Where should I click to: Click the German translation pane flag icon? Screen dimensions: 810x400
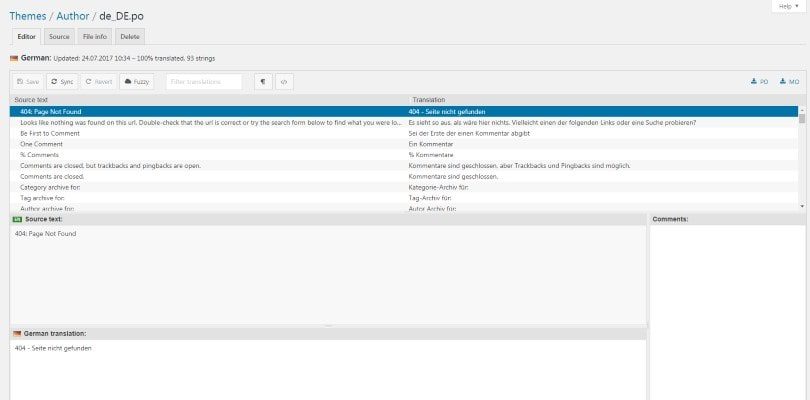(17, 334)
